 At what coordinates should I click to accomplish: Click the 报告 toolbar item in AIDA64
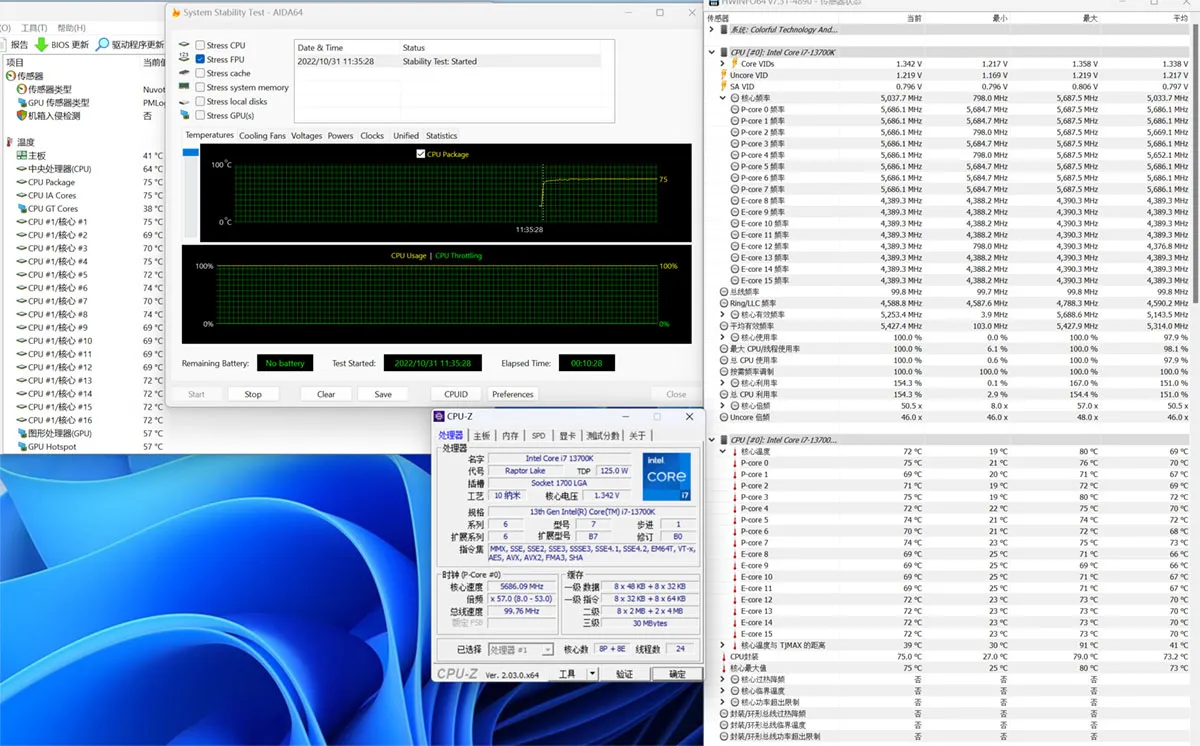coord(19,44)
